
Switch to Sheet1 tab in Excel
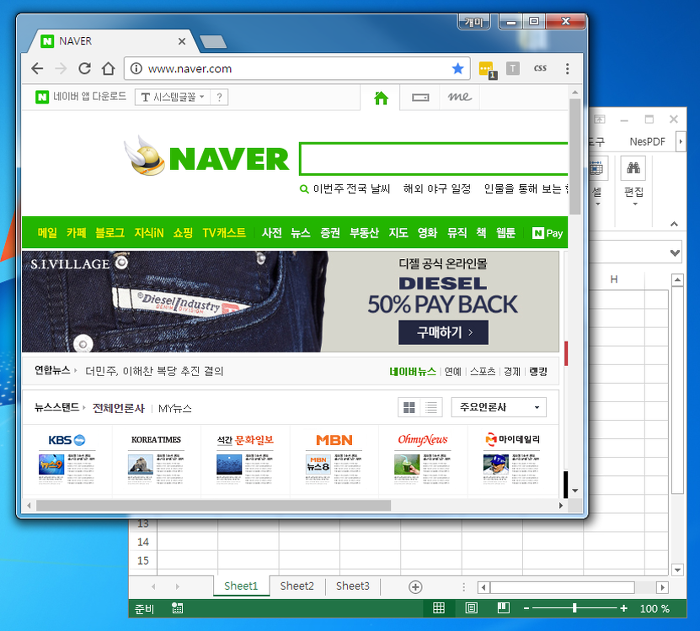pos(241,586)
